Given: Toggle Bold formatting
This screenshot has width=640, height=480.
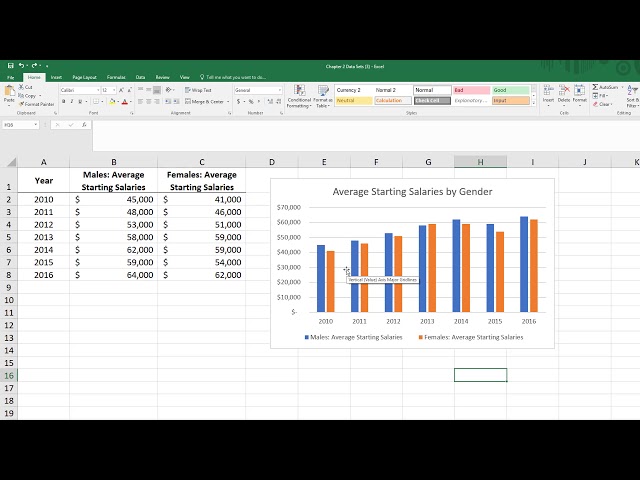Looking at the screenshot, I should [64, 101].
